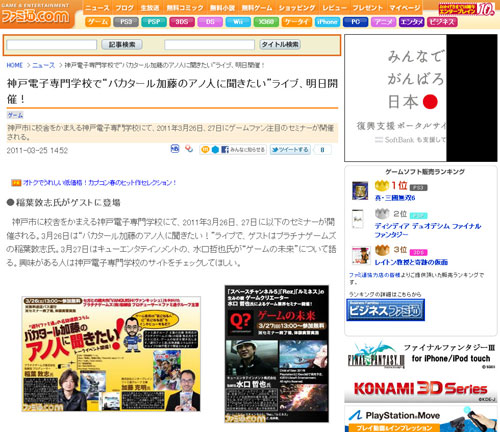Screen dimensions: 500x432
Task: Open the みんなでがんばろう日本 banner
Action: (x=421, y=98)
